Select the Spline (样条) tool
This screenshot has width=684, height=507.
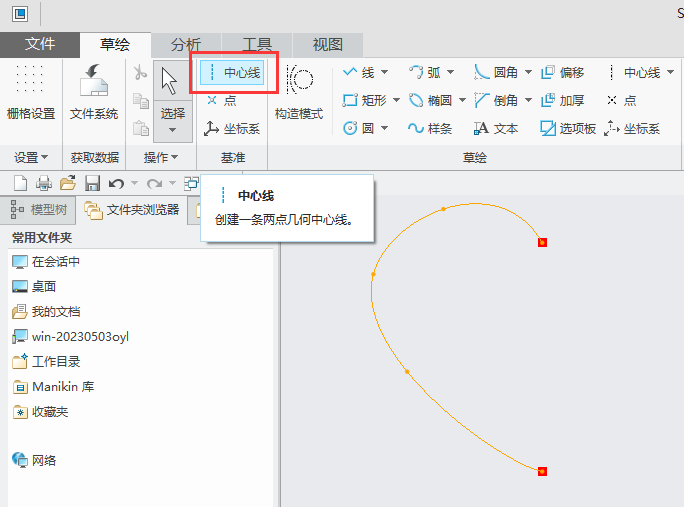point(430,128)
